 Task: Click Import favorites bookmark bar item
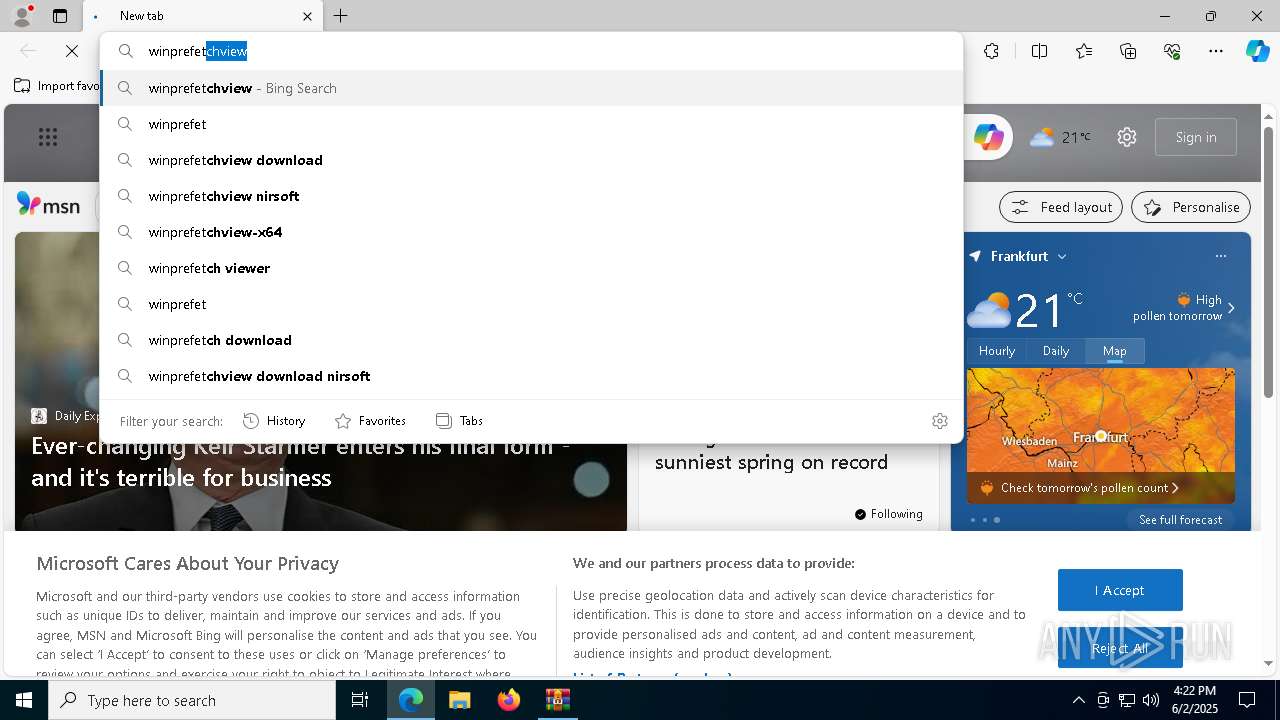point(57,86)
